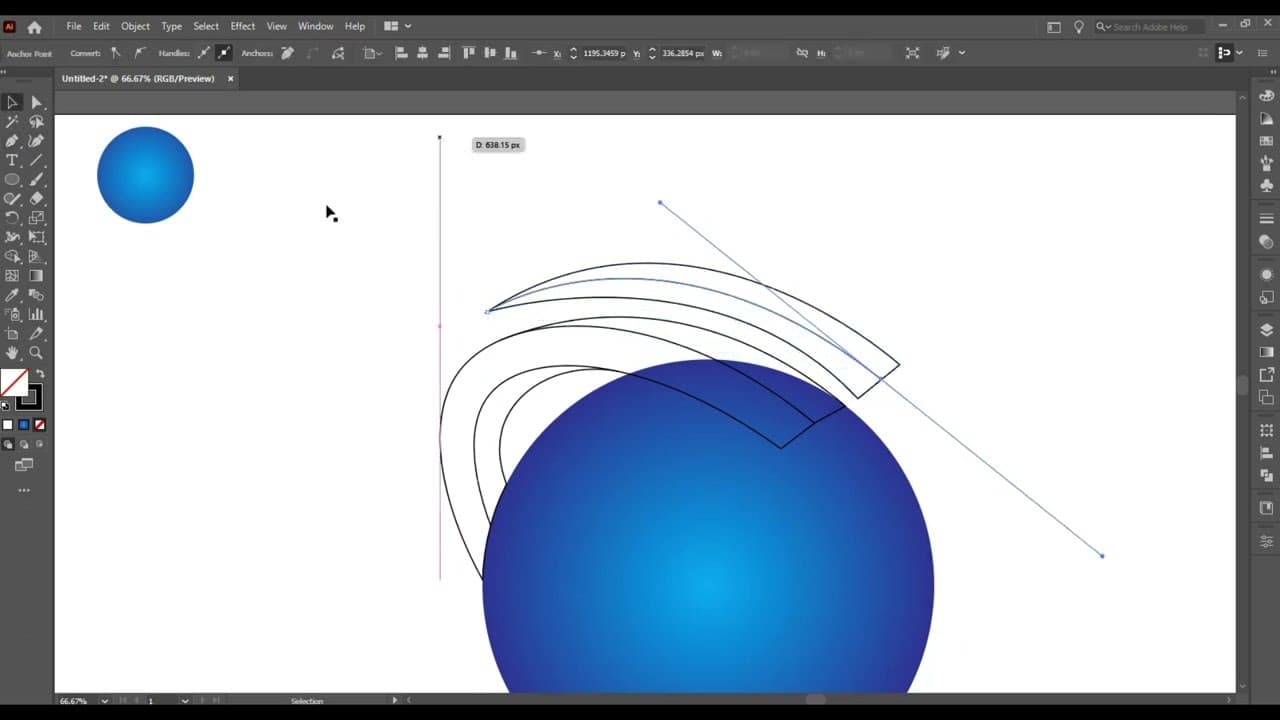Select the Ellipse shape tool
This screenshot has width=1280, height=720.
point(12,180)
